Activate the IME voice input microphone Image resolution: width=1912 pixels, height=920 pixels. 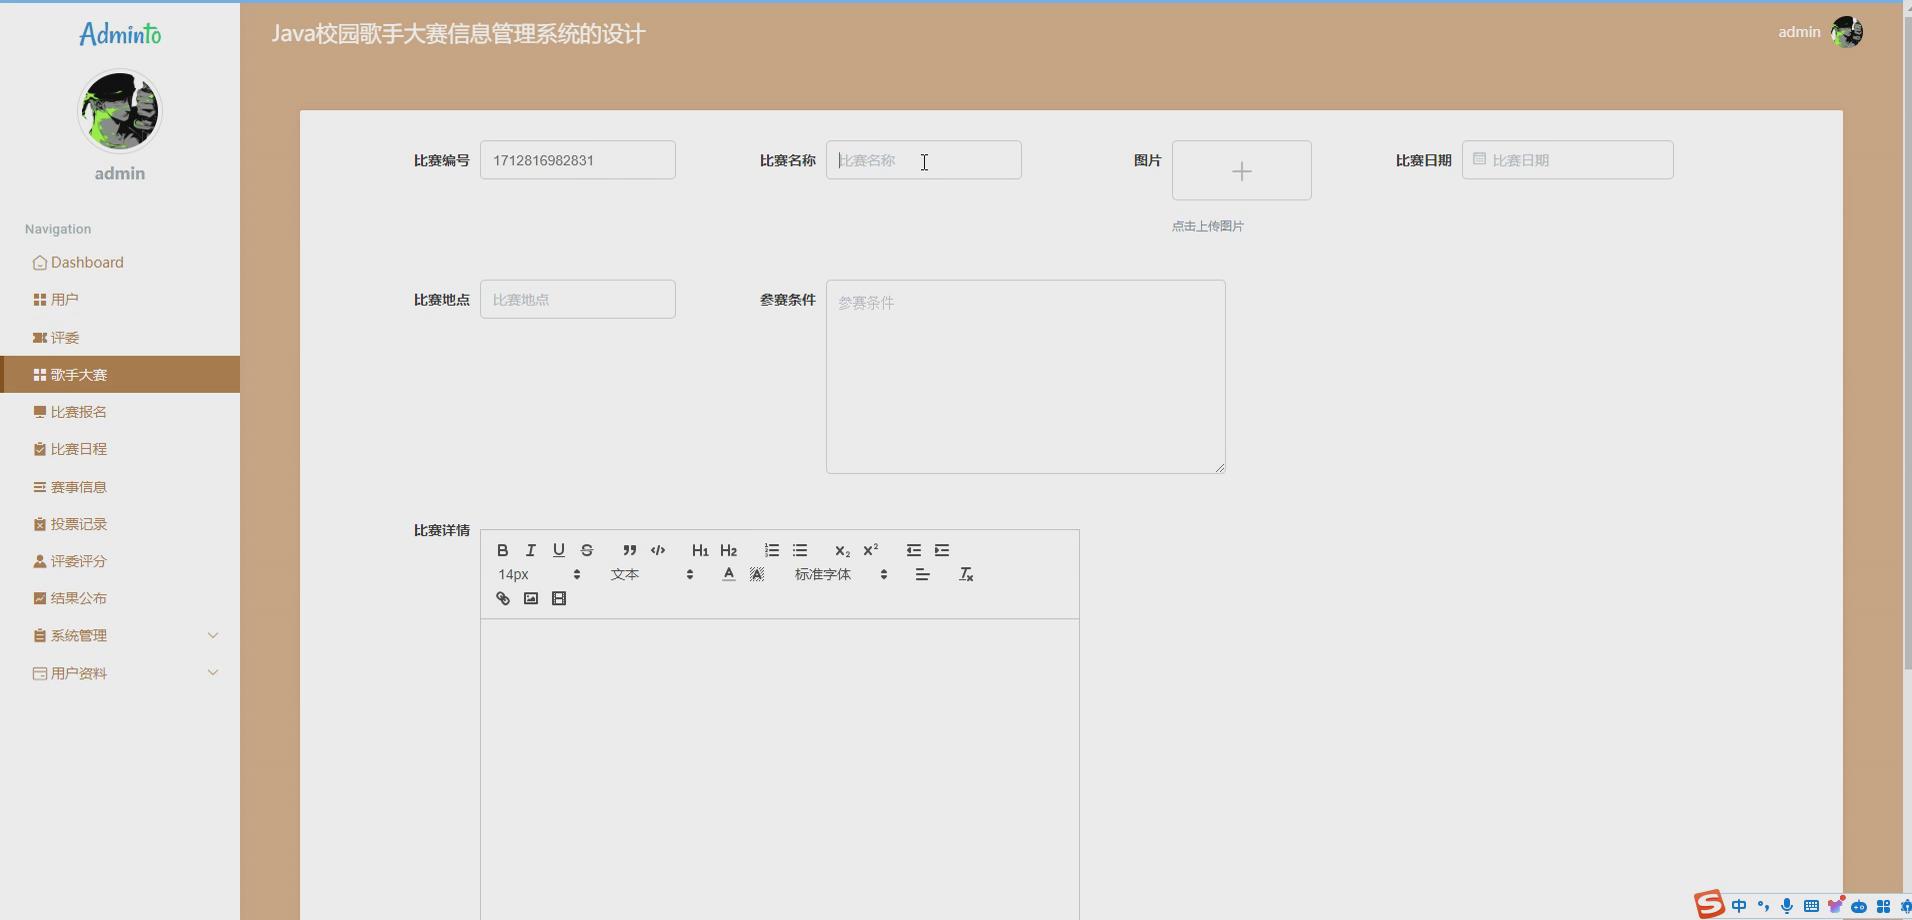coord(1787,906)
